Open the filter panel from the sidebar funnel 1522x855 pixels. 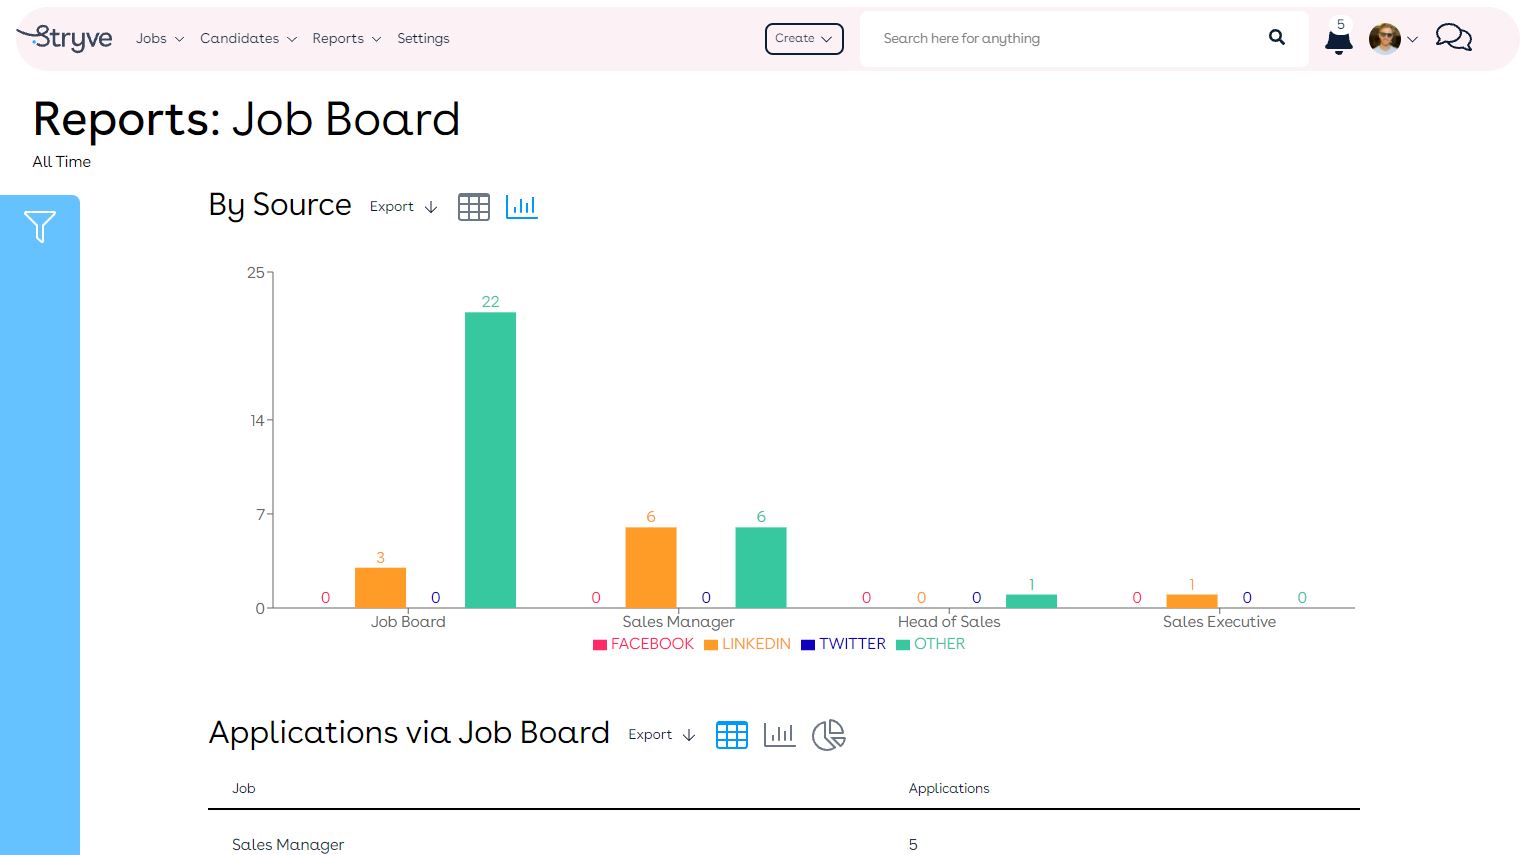pos(40,227)
